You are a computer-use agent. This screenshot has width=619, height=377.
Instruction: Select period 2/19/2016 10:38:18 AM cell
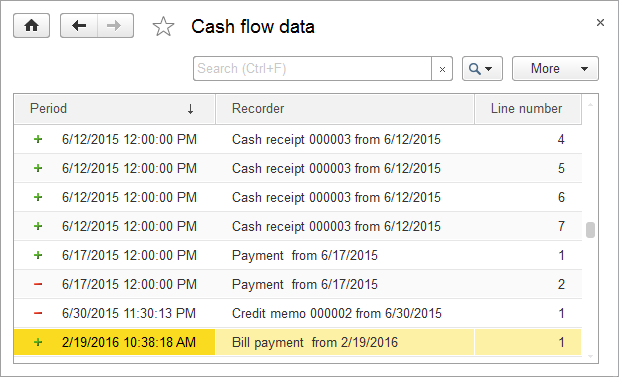click(x=129, y=342)
